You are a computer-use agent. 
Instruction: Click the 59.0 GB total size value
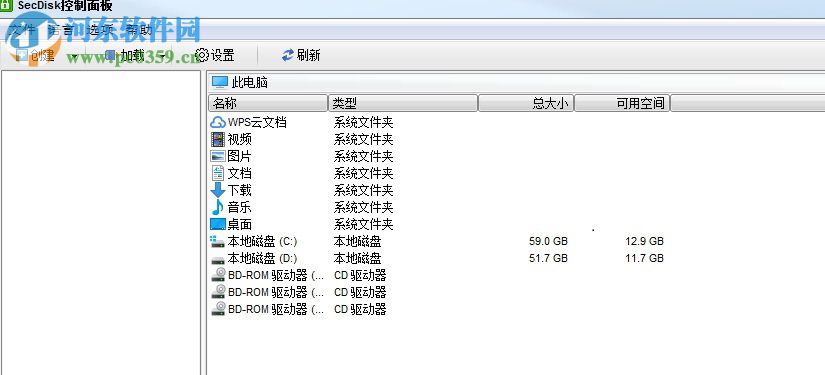[x=548, y=241]
